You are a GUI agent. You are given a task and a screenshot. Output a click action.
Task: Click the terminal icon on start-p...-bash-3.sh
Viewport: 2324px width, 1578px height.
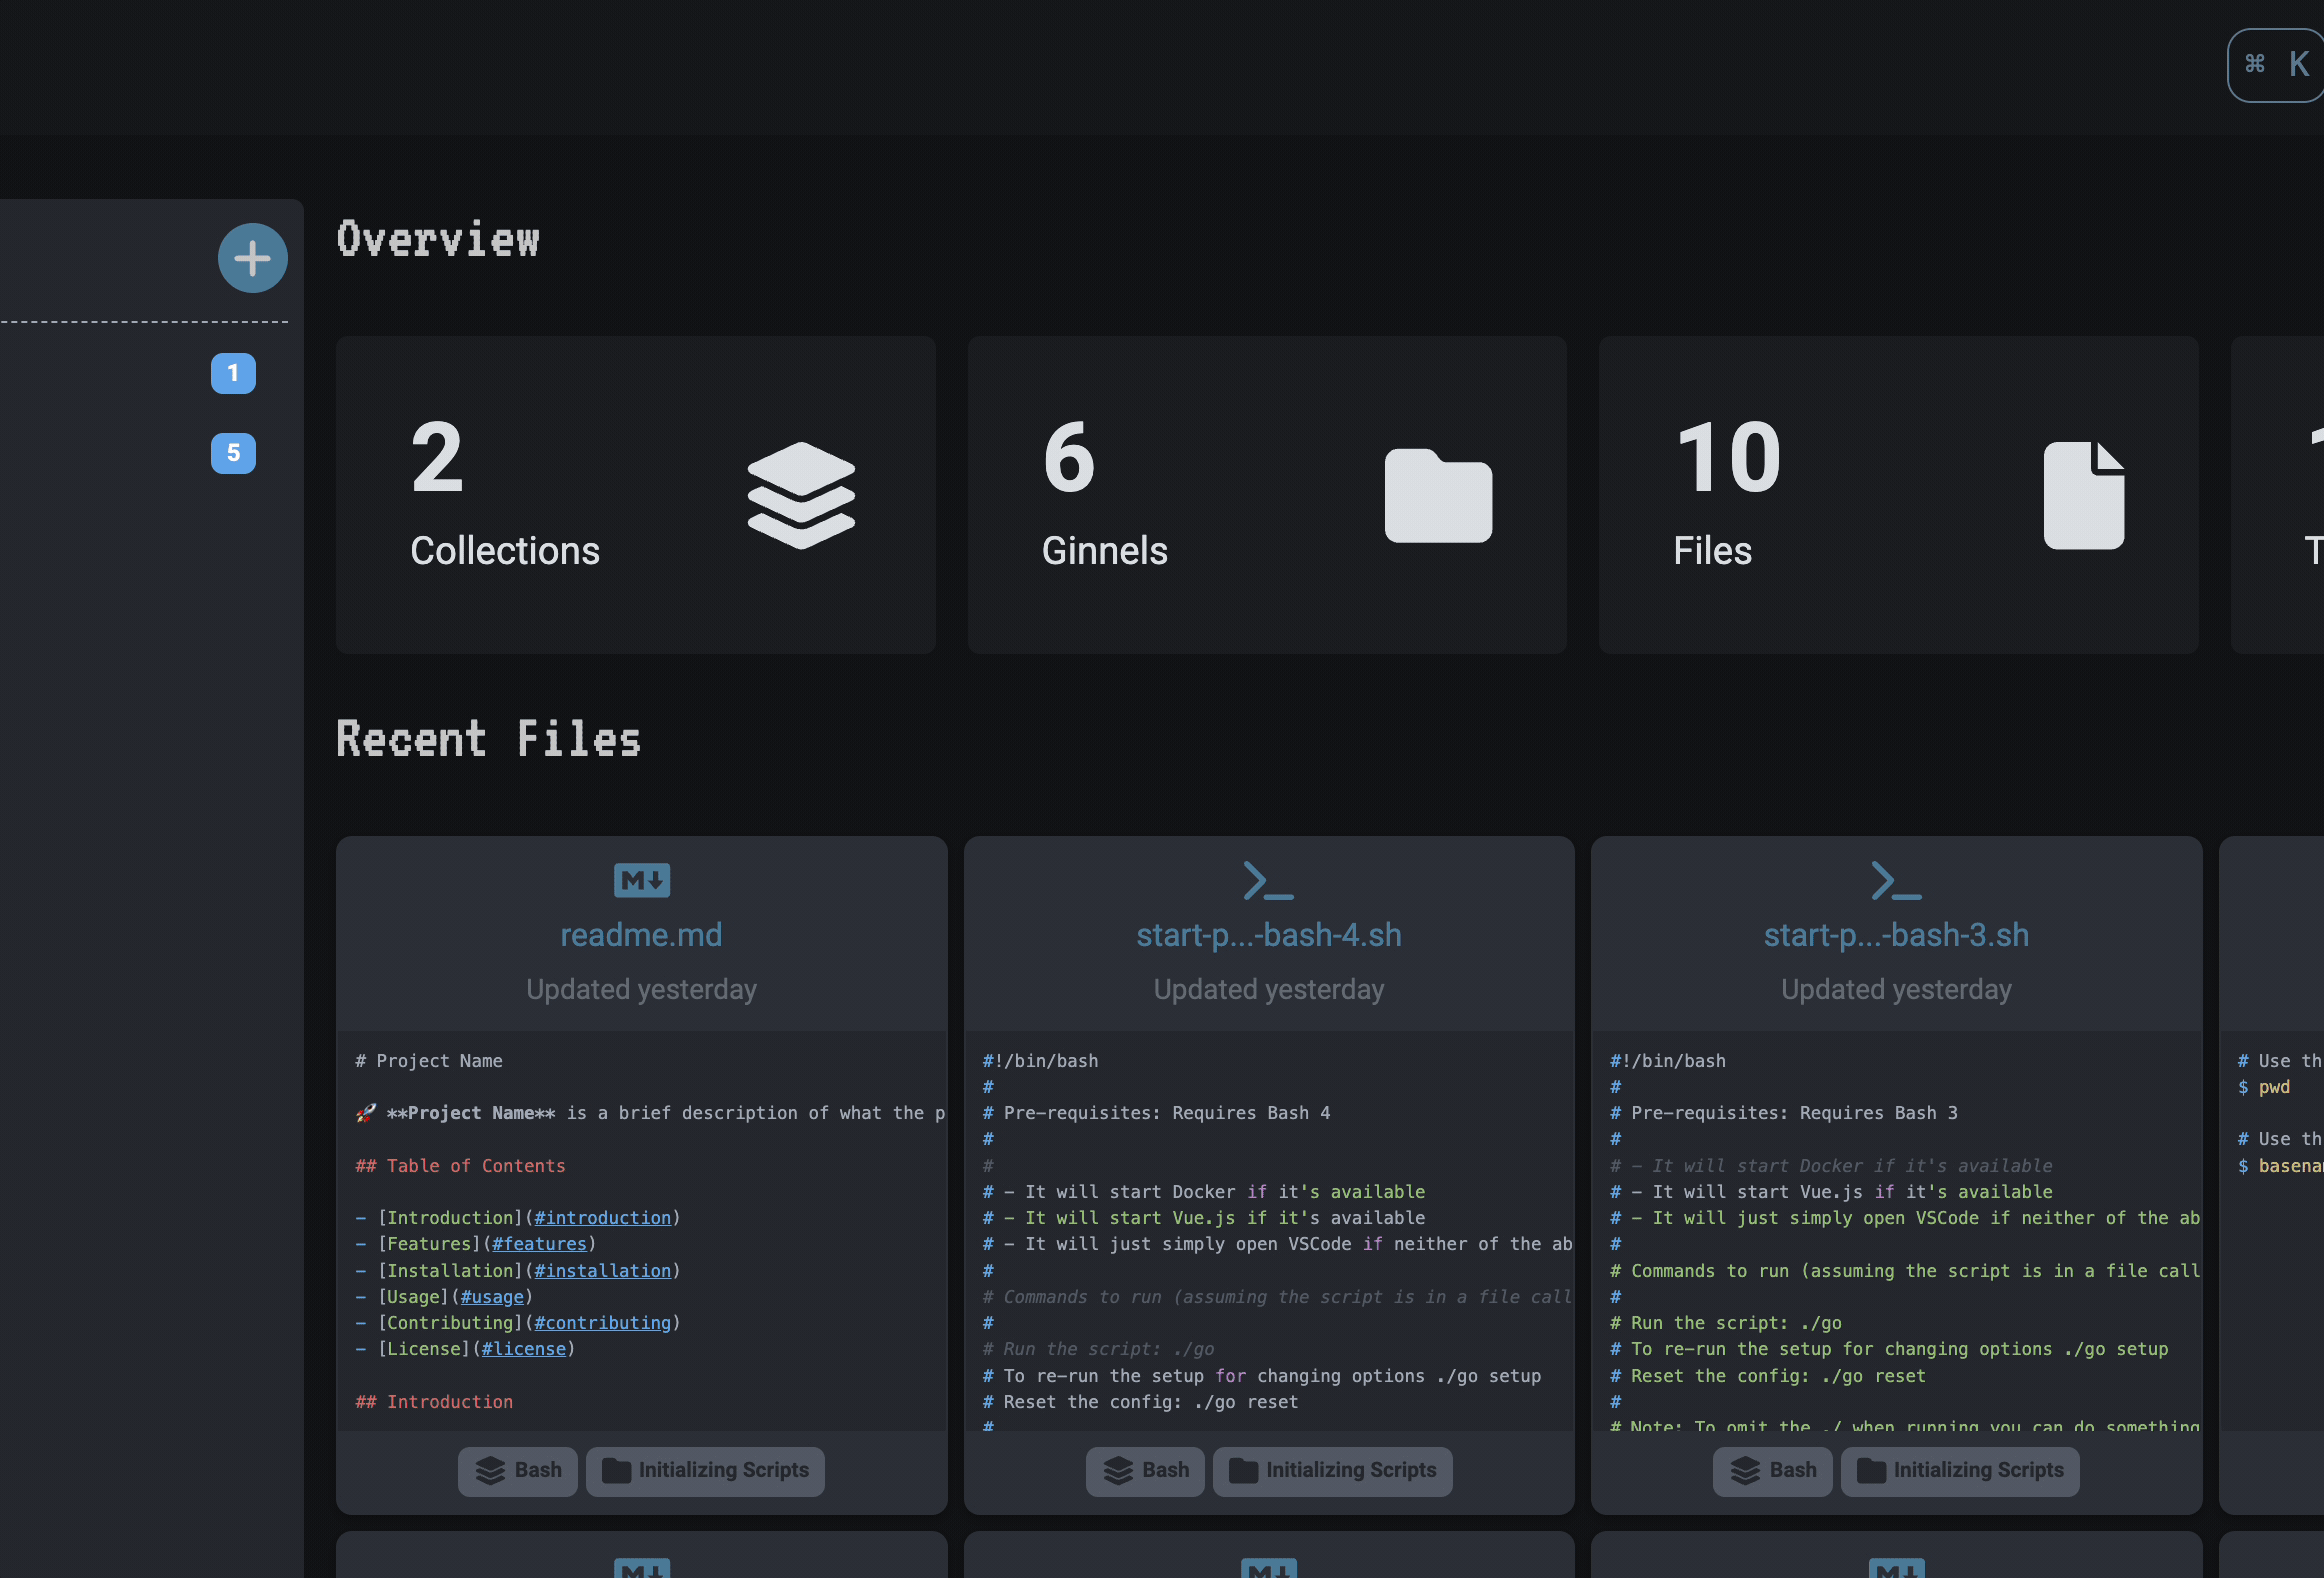pyautogui.click(x=1895, y=881)
